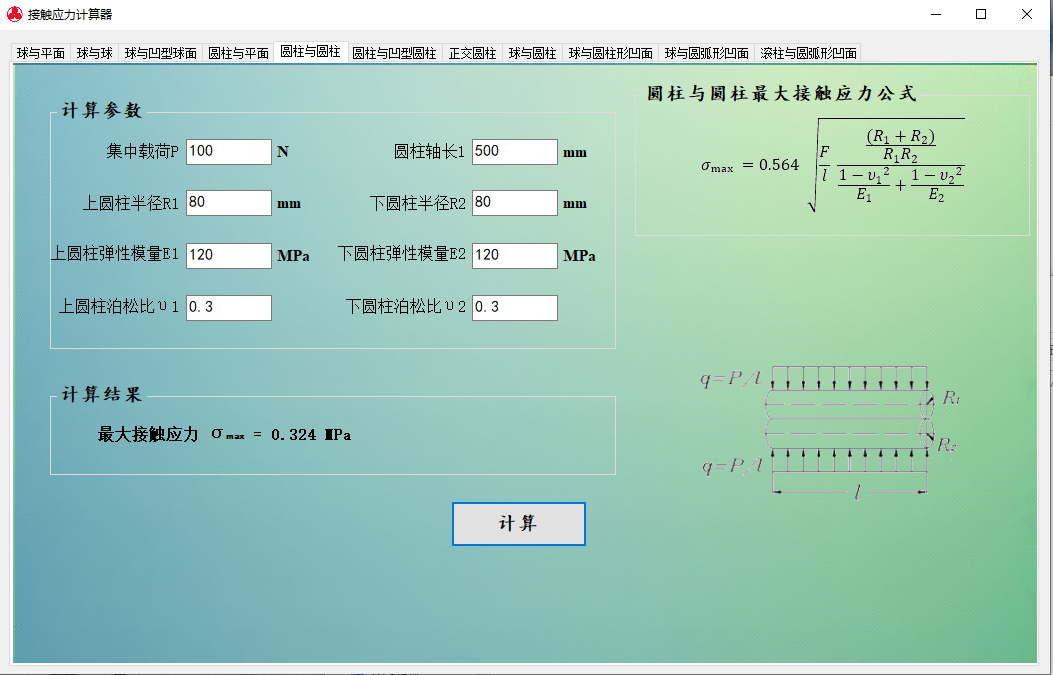
Task: Open the 球与球 tab
Action: coord(95,54)
